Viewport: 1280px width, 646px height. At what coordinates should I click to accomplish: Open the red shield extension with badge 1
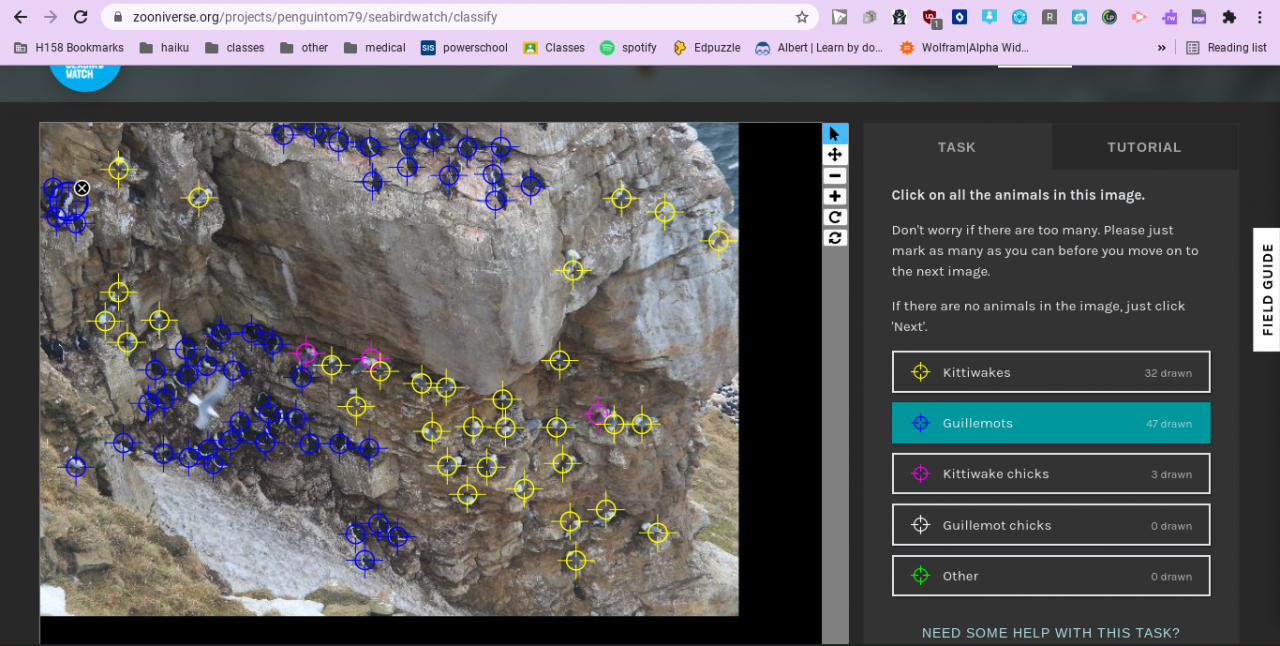point(930,17)
